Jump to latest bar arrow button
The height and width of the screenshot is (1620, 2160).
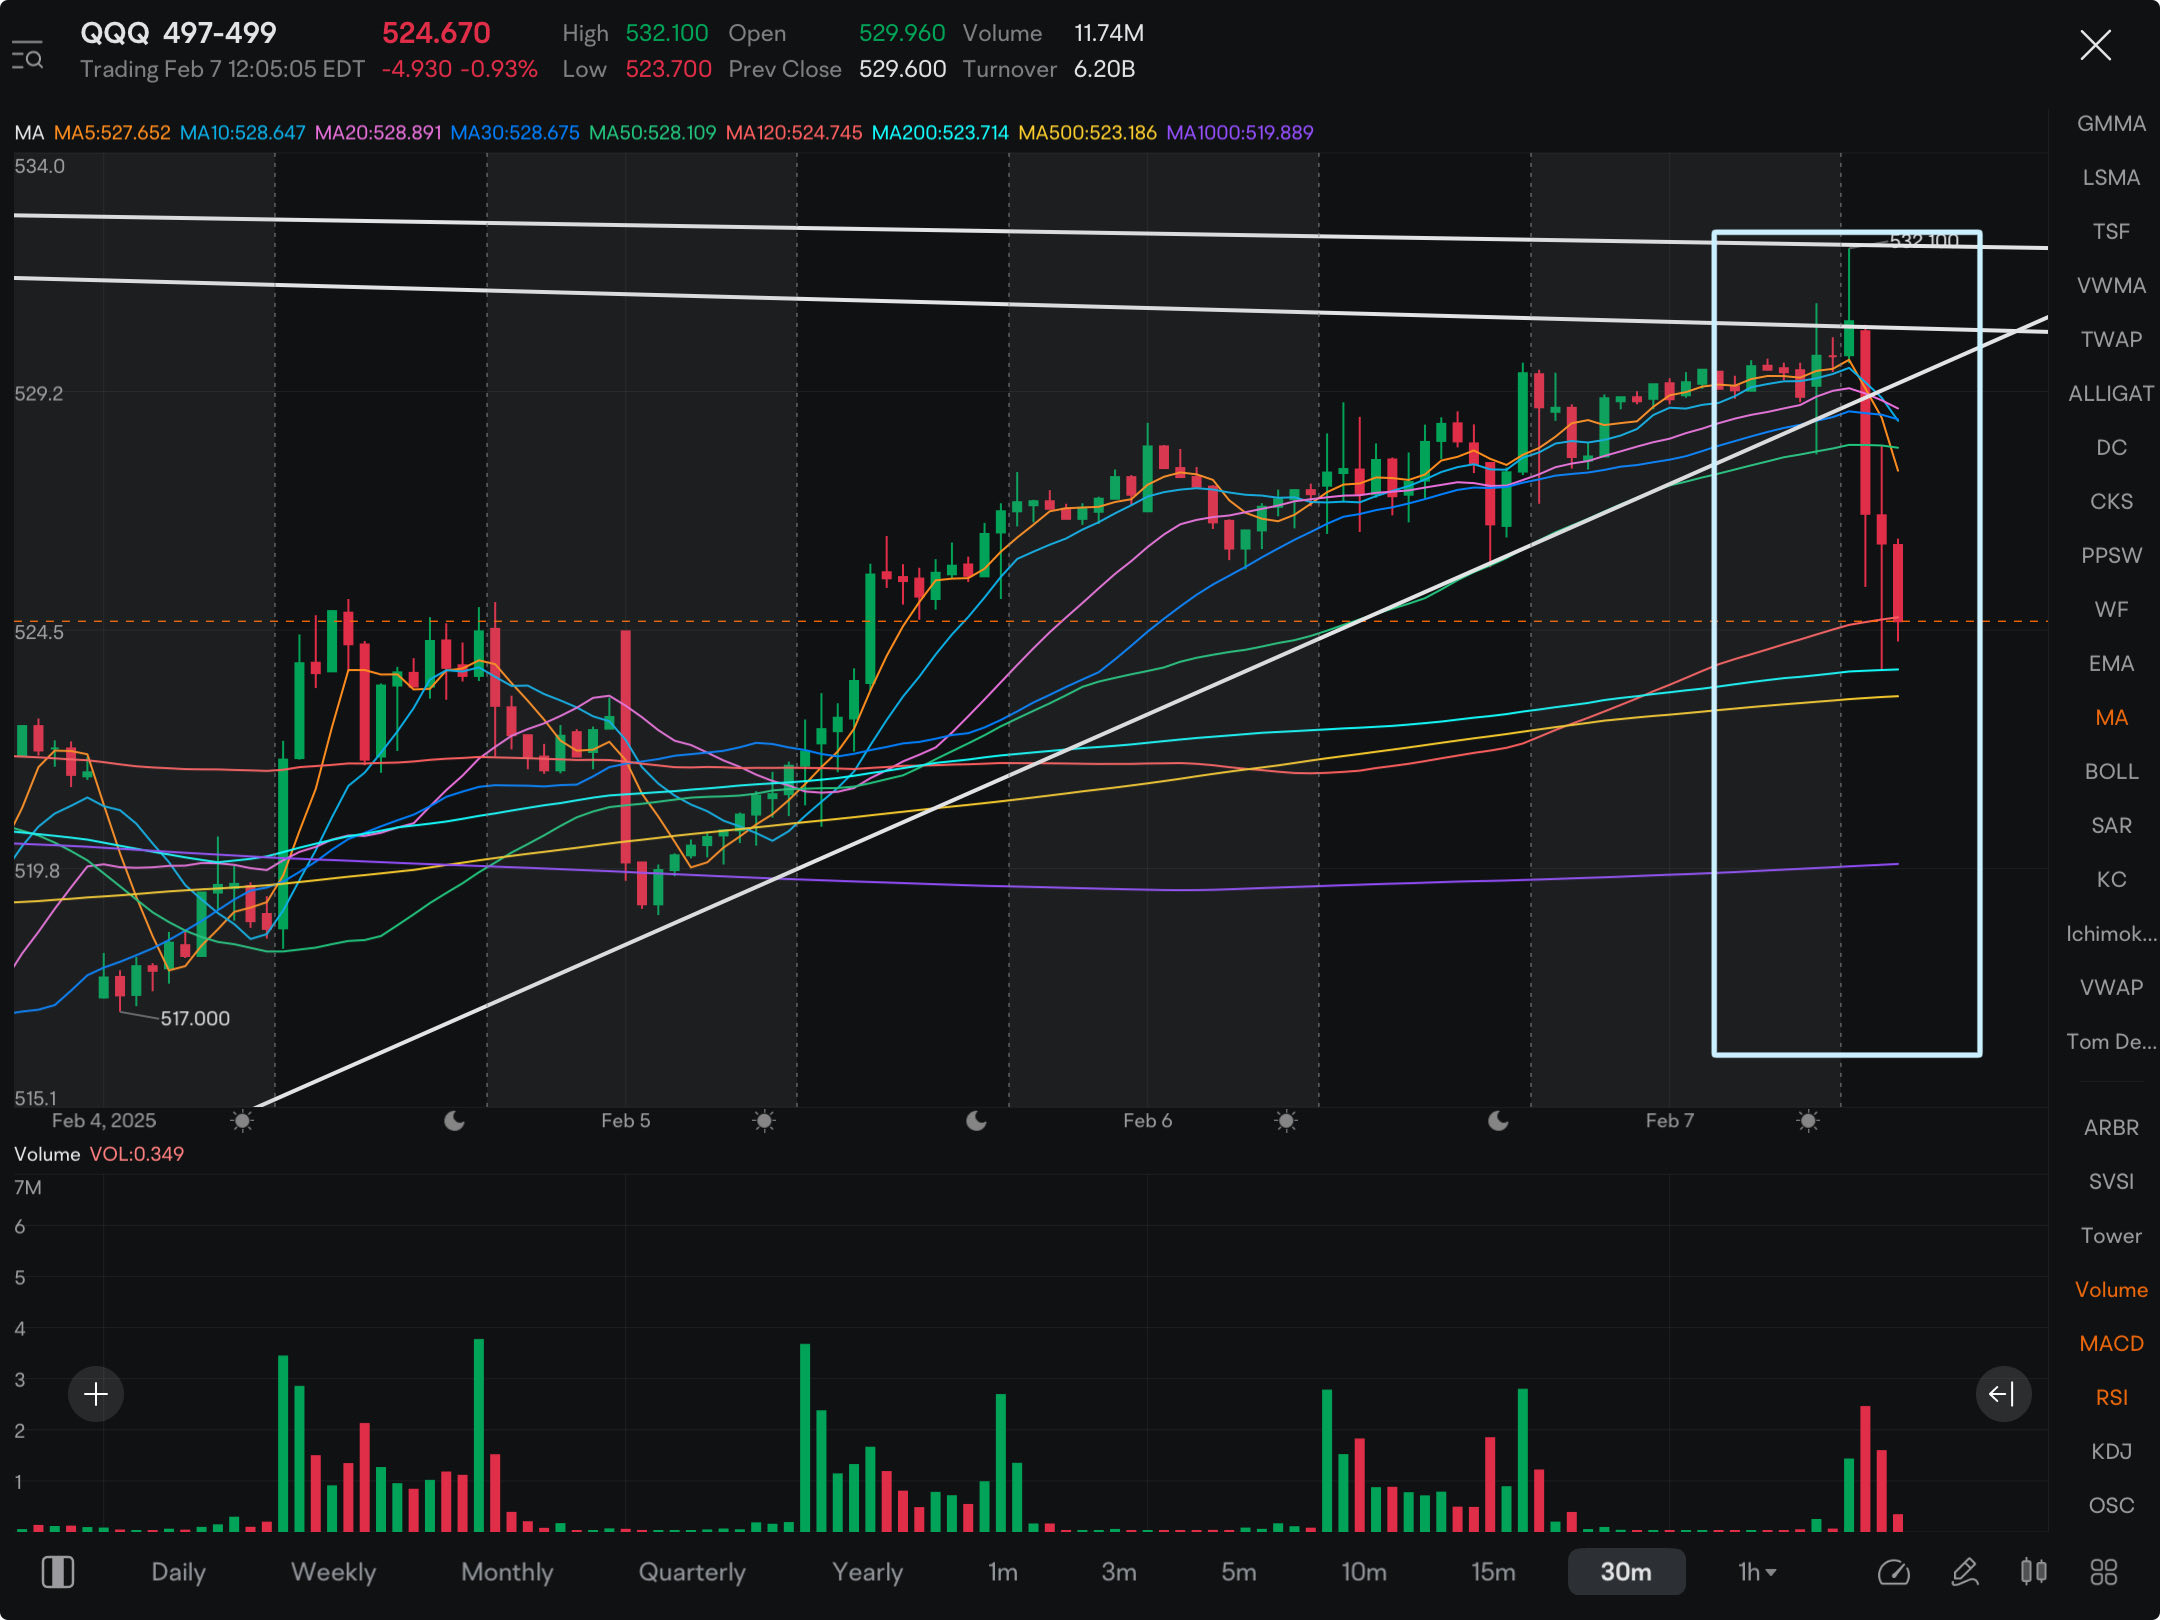pos(2003,1394)
